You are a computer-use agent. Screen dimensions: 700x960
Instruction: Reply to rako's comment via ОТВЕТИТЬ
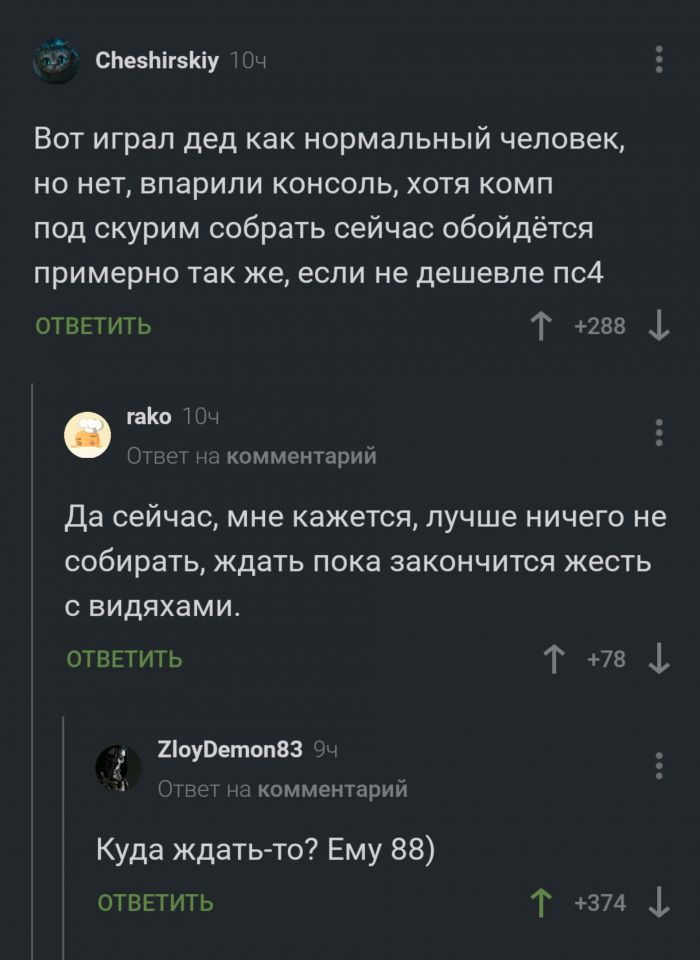tap(125, 659)
